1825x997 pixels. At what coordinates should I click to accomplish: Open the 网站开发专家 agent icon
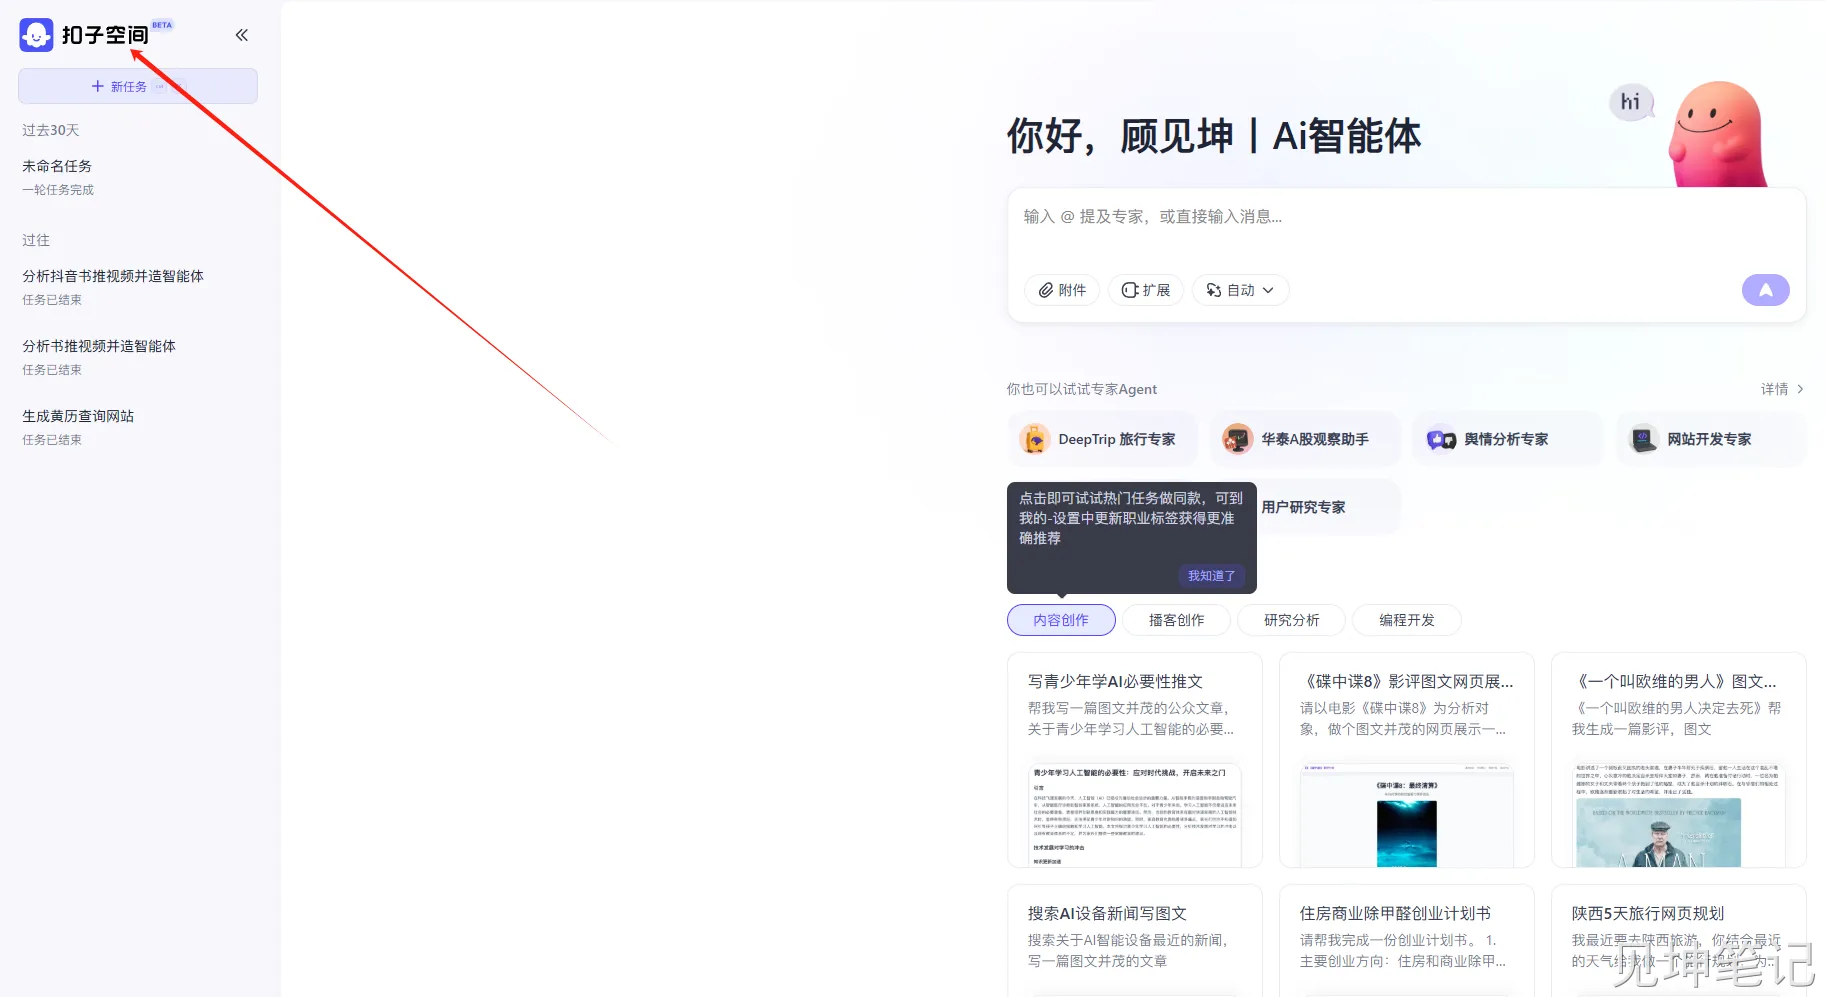1644,439
